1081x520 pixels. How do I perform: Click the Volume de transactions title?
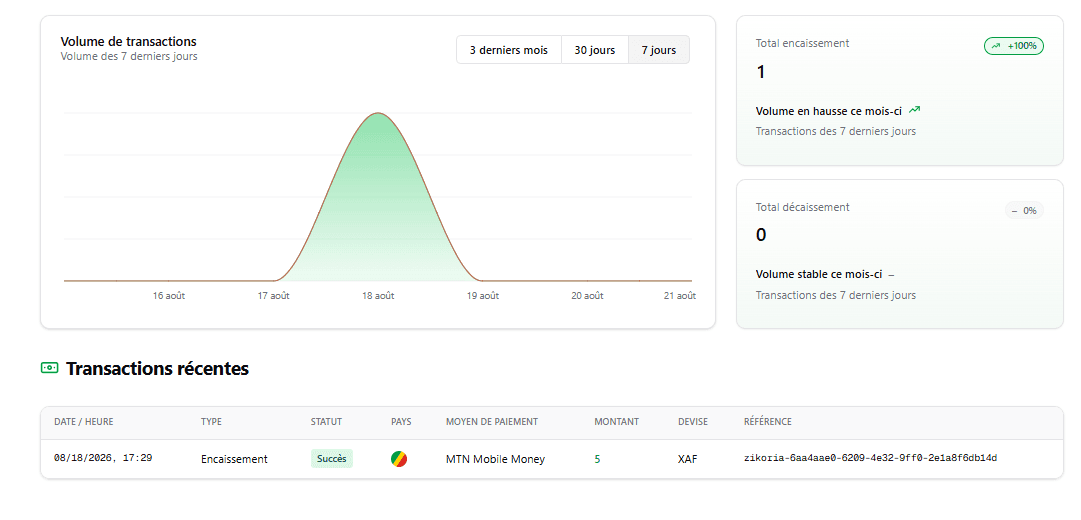(x=128, y=41)
